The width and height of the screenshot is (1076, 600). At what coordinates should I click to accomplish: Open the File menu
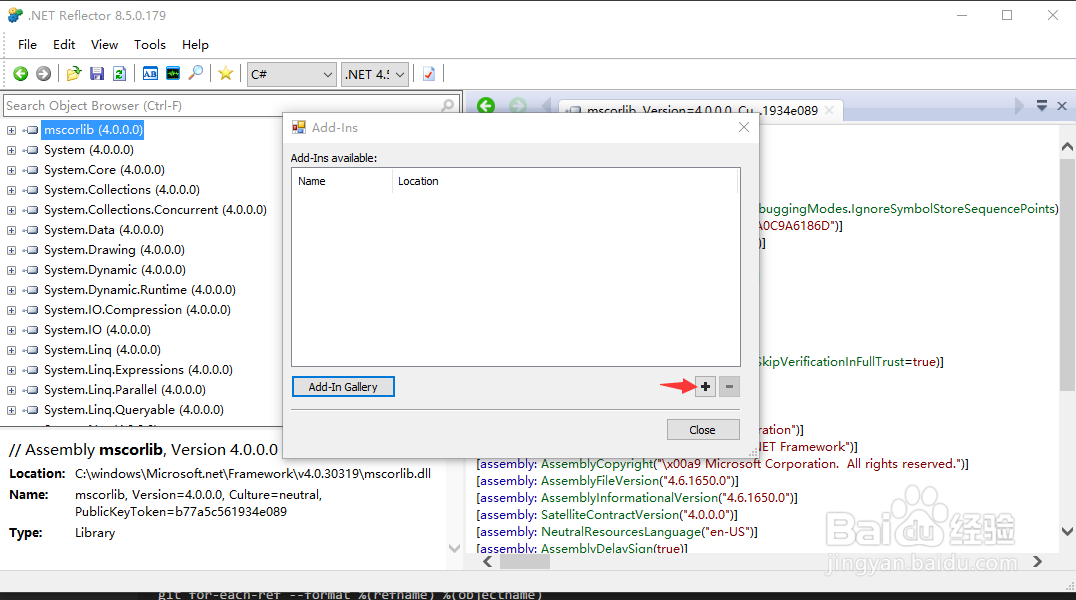[x=27, y=45]
